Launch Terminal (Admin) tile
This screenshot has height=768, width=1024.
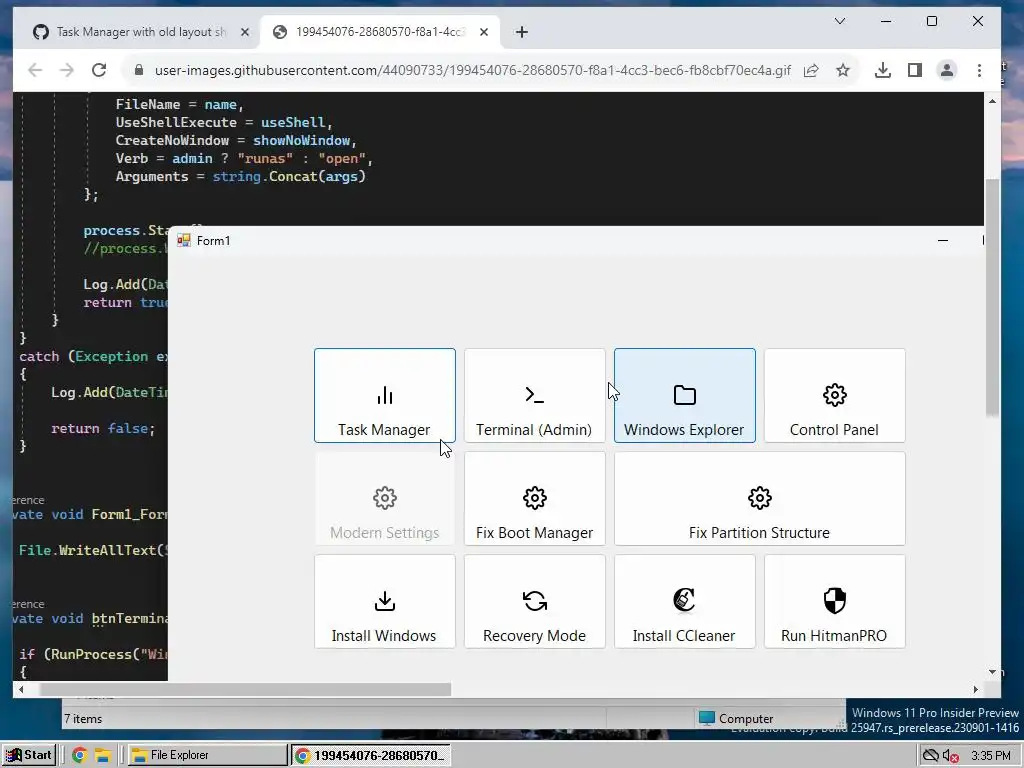534,395
